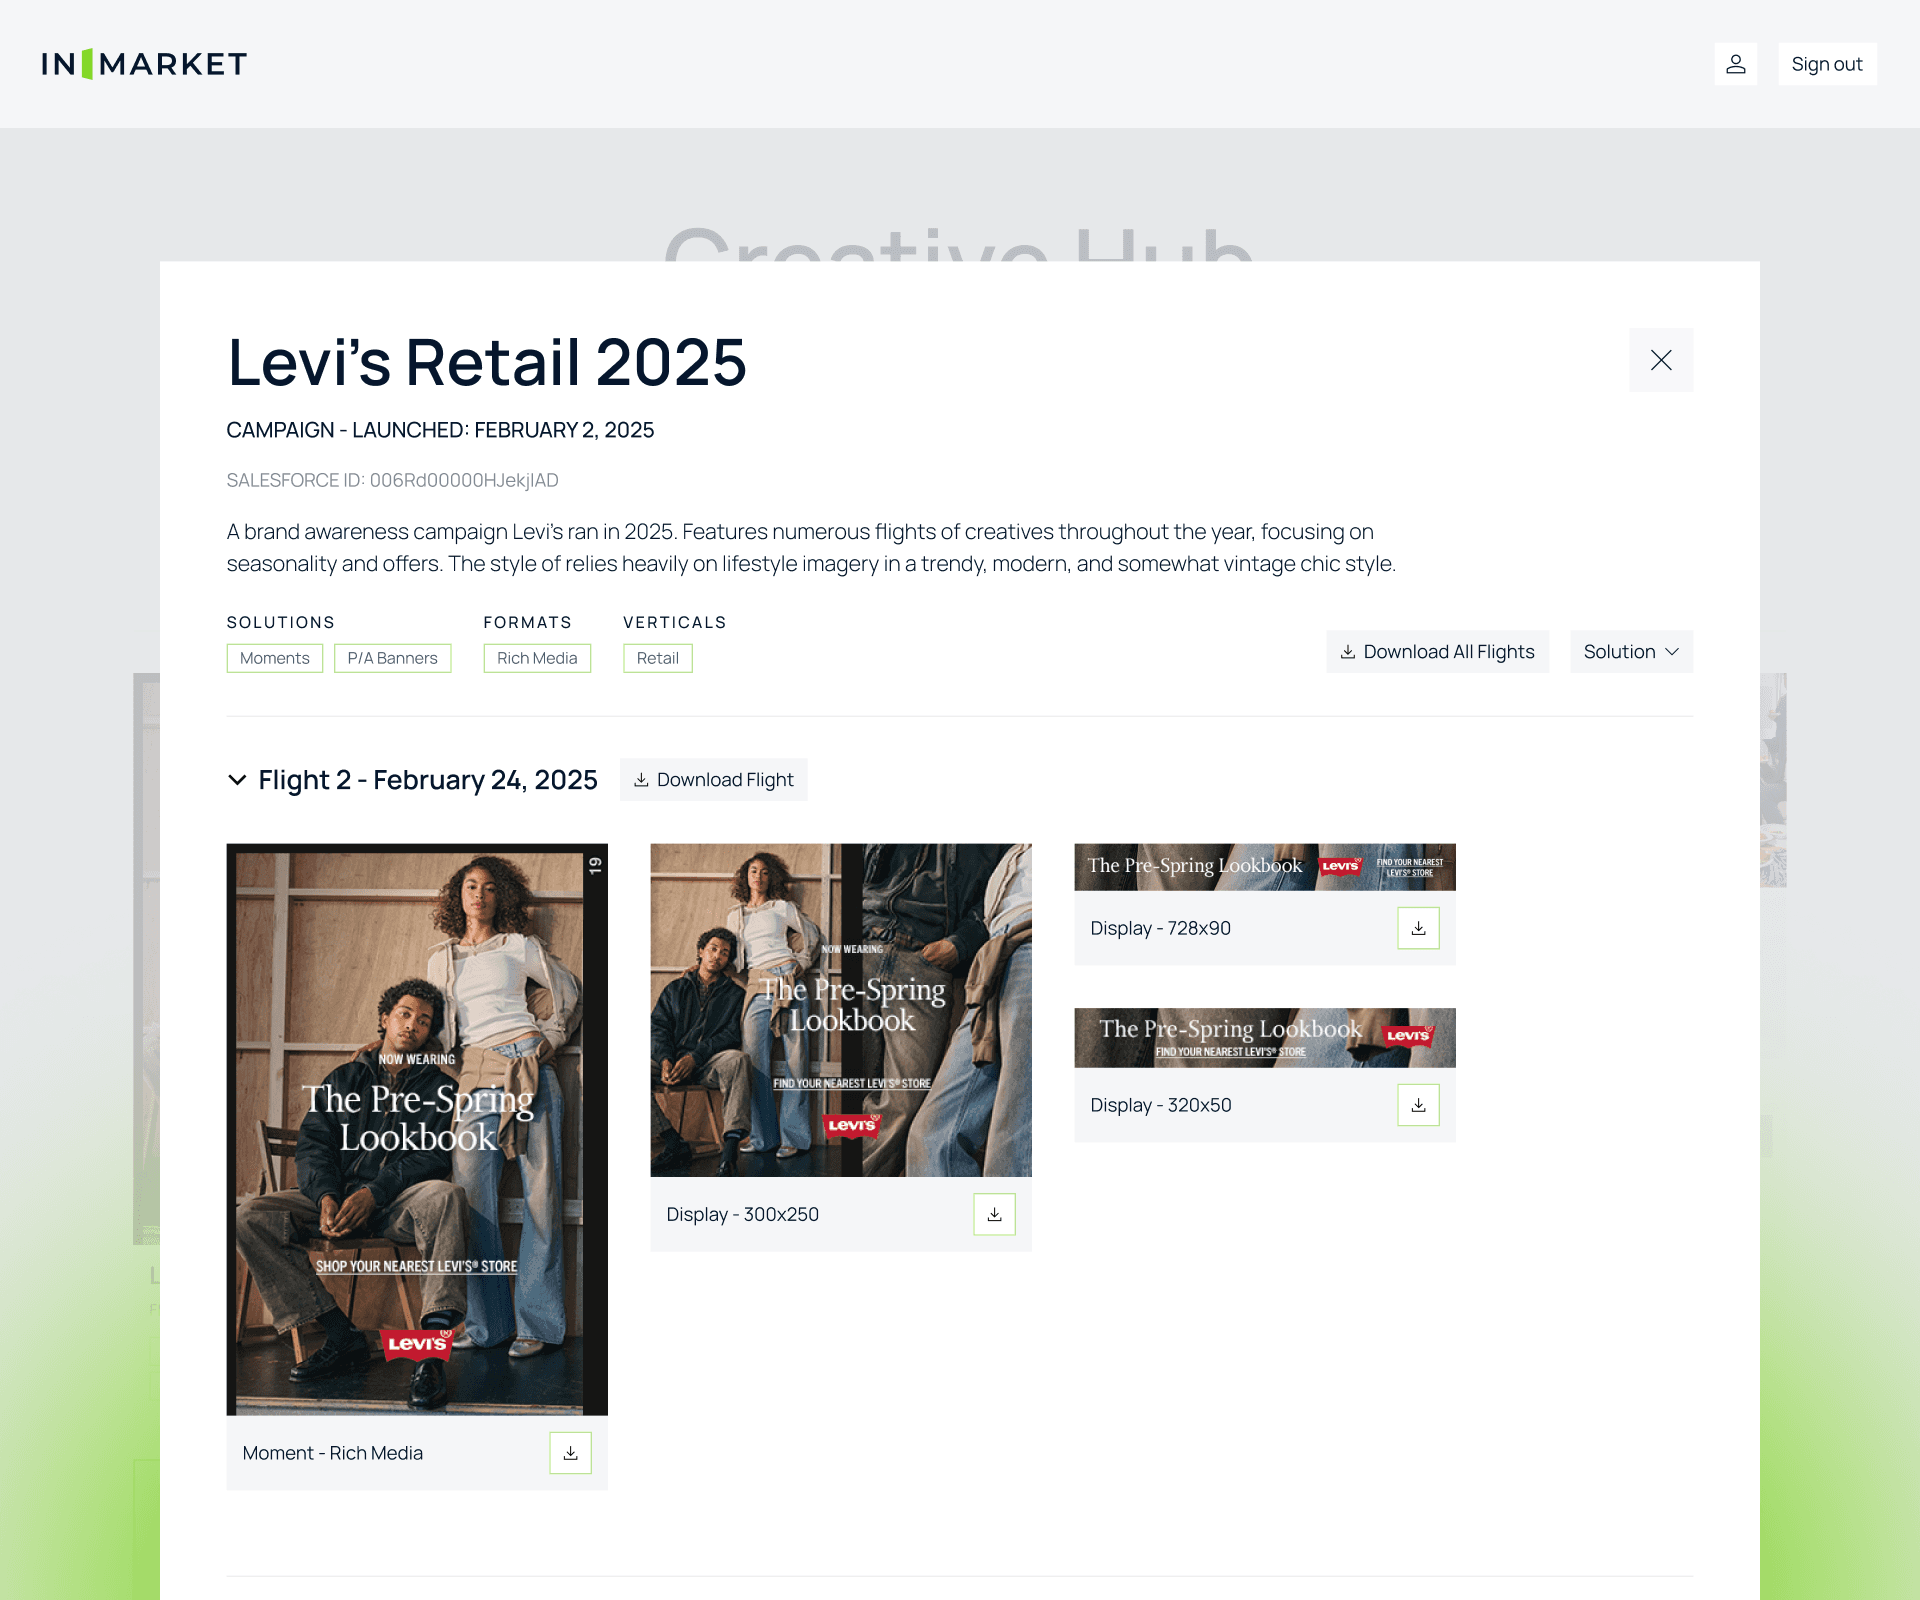Click the user profile icon

[x=1735, y=64]
